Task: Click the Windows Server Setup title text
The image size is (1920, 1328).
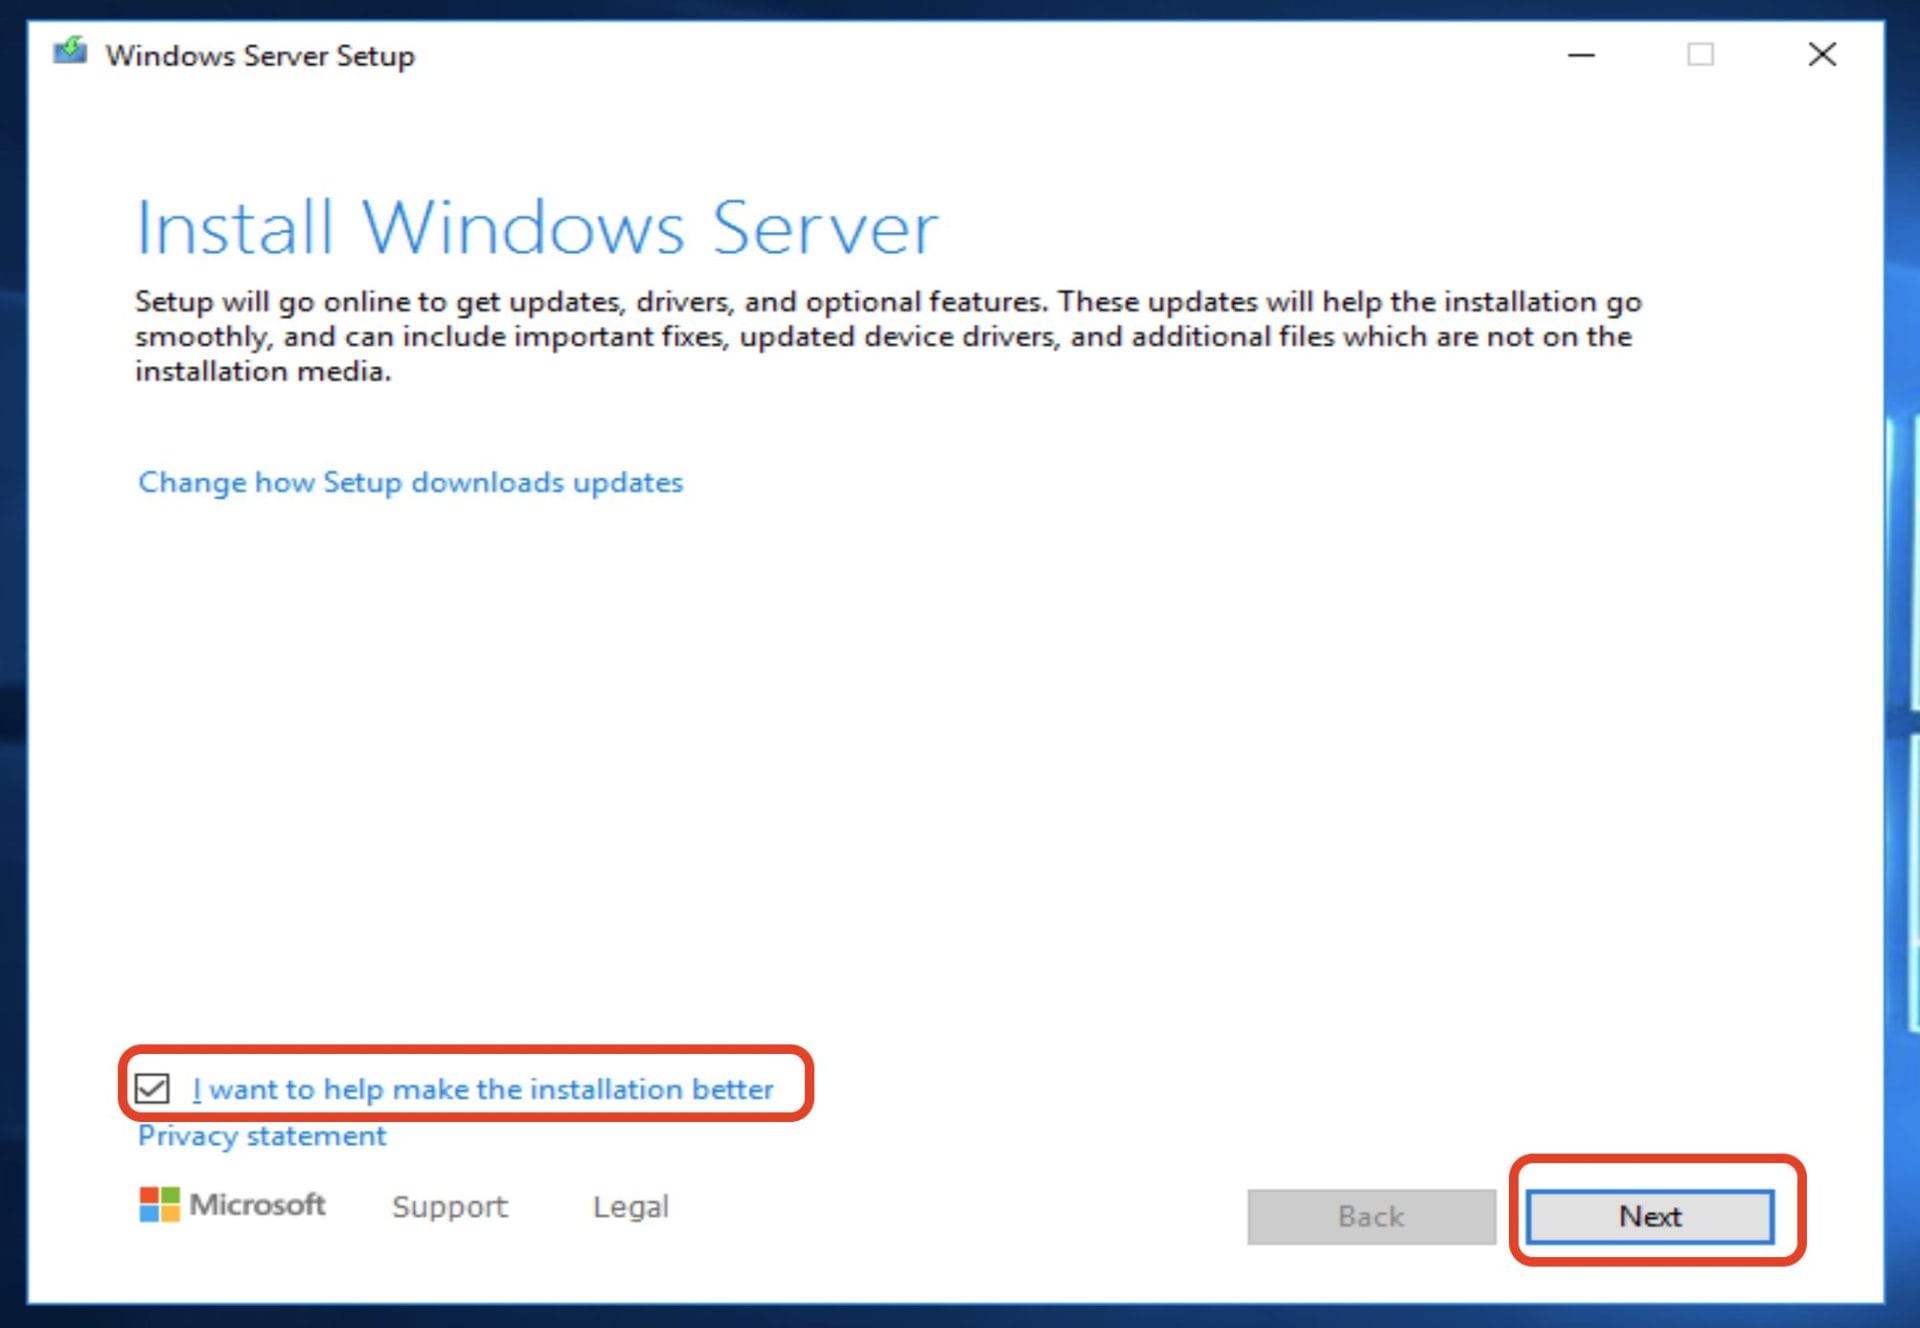Action: pyautogui.click(x=262, y=56)
